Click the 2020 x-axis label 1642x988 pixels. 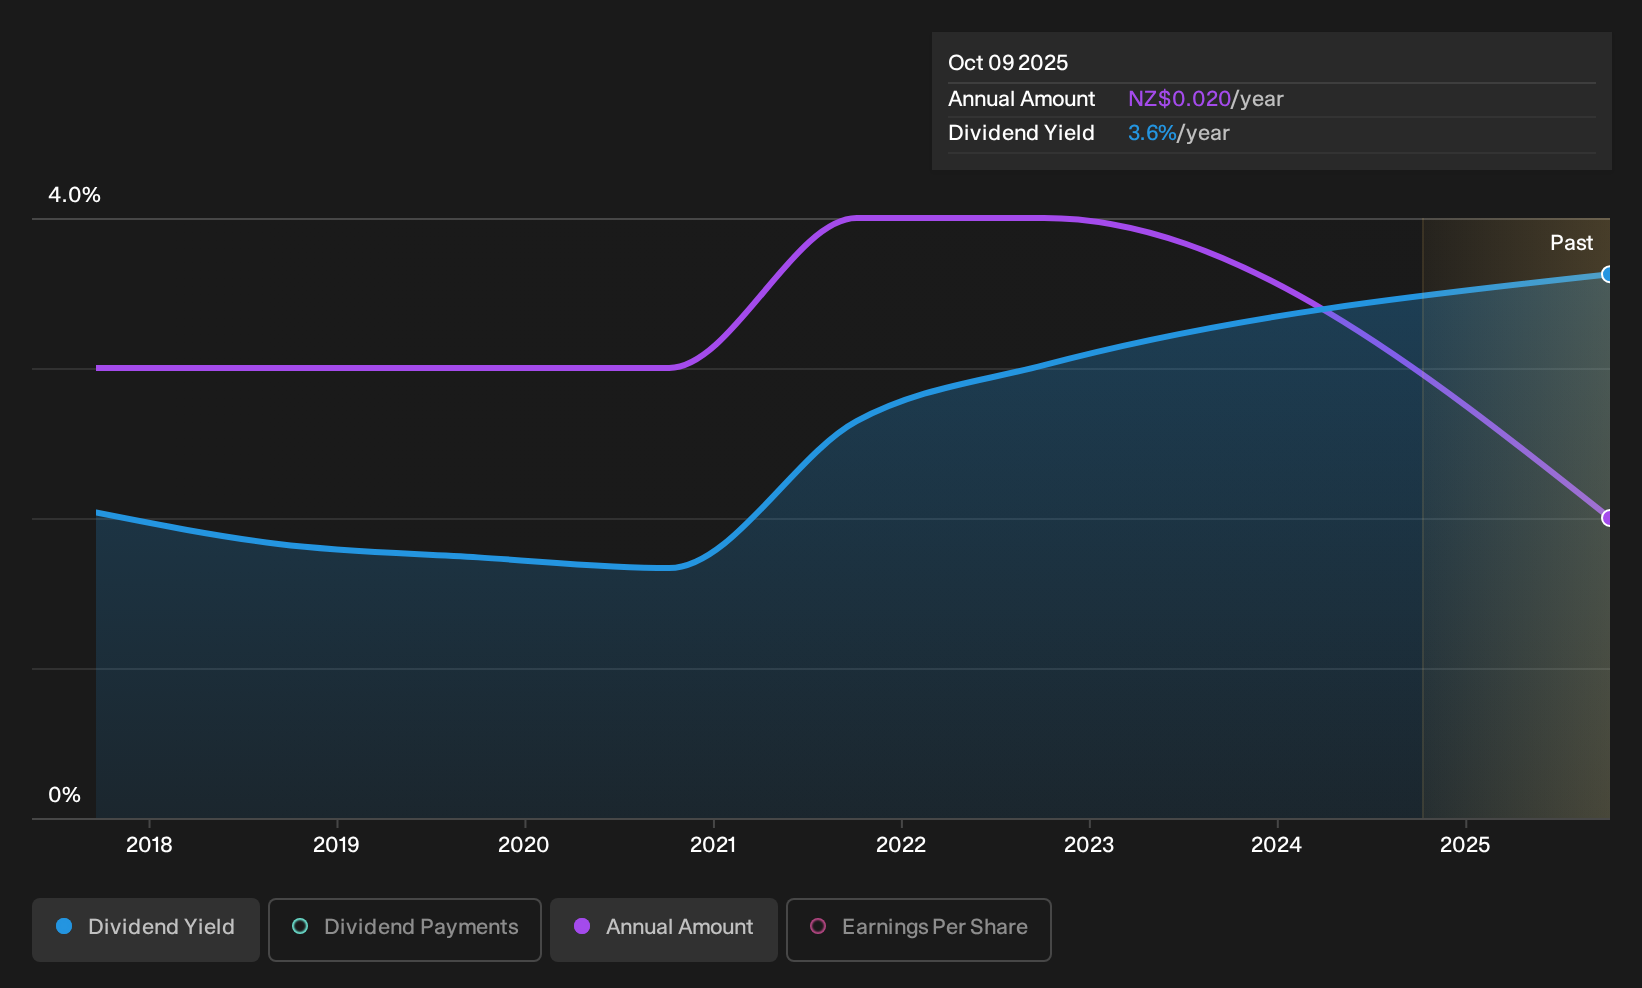pos(524,845)
